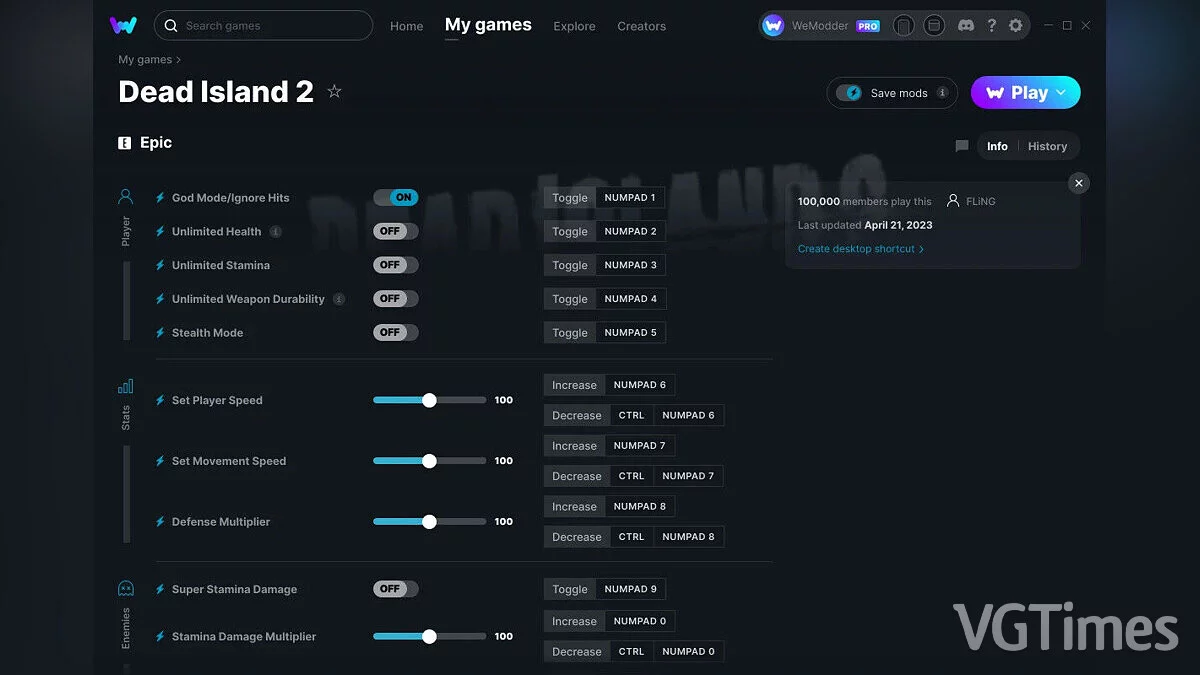Image resolution: width=1200 pixels, height=675 pixels.
Task: Click the Toggle button for NUMPAD 1
Action: click(570, 198)
